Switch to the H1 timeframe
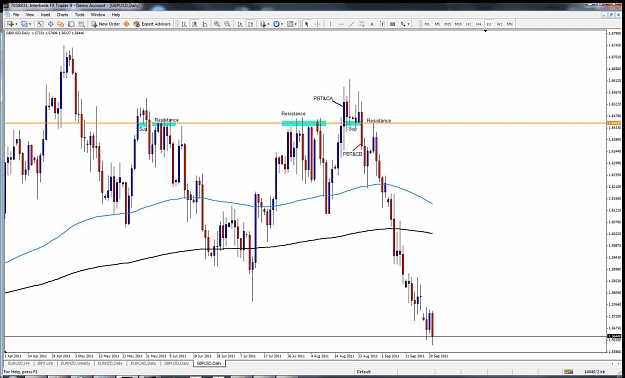Image resolution: width=625 pixels, height=378 pixels. tap(468, 24)
